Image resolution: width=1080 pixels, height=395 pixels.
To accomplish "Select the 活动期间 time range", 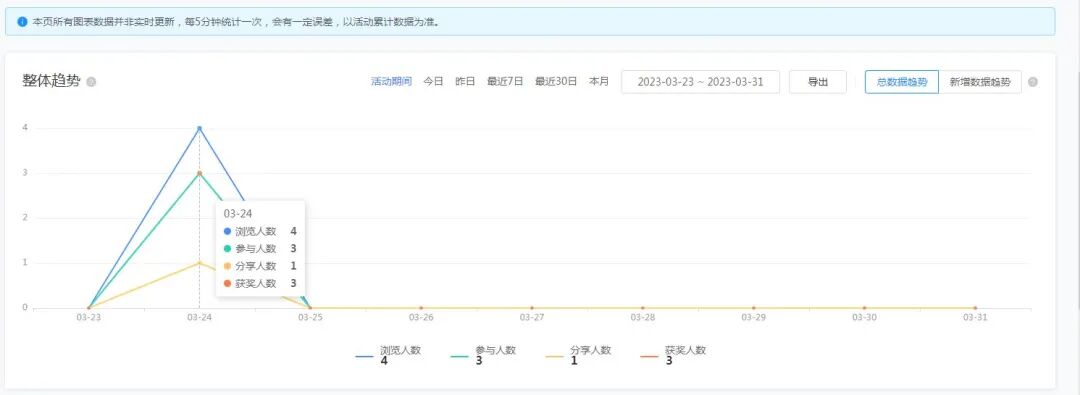I will click(391, 81).
